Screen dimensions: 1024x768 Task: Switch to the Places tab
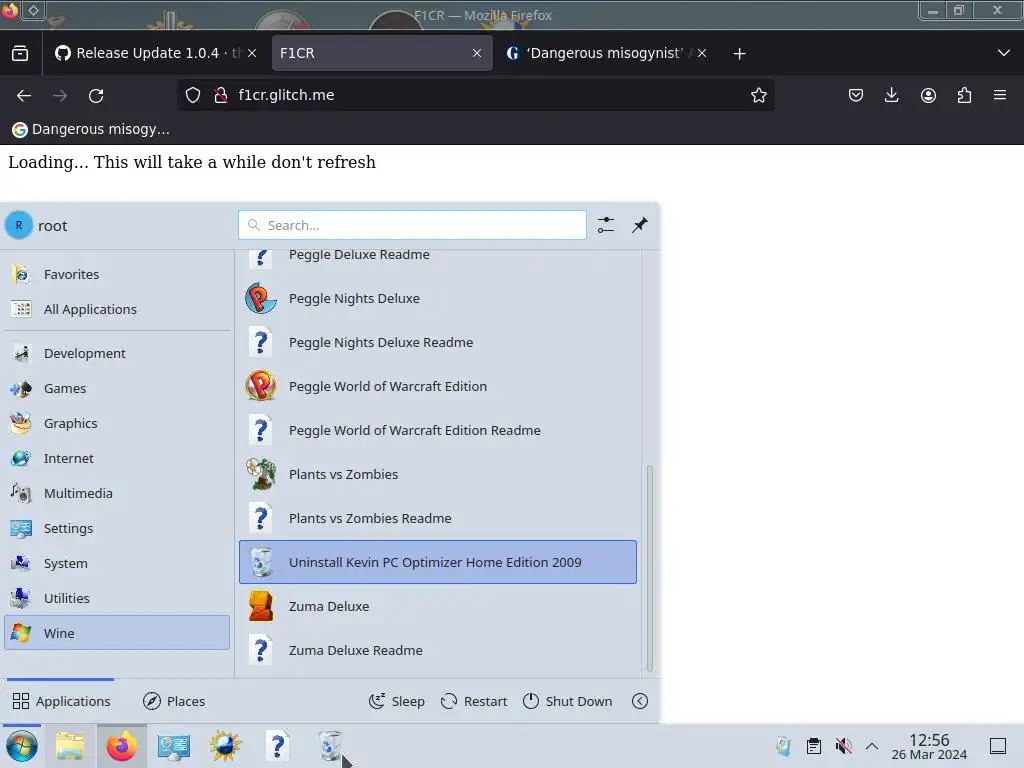pyautogui.click(x=174, y=701)
